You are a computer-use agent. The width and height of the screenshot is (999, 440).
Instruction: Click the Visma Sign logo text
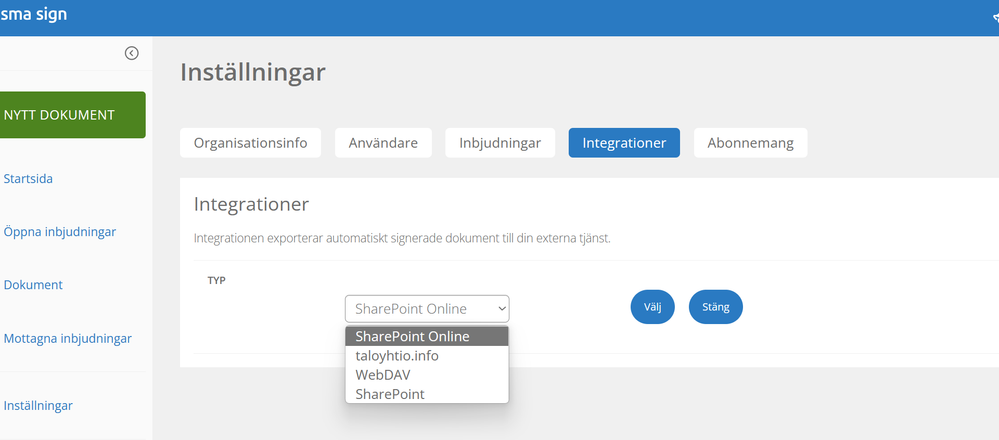33,14
